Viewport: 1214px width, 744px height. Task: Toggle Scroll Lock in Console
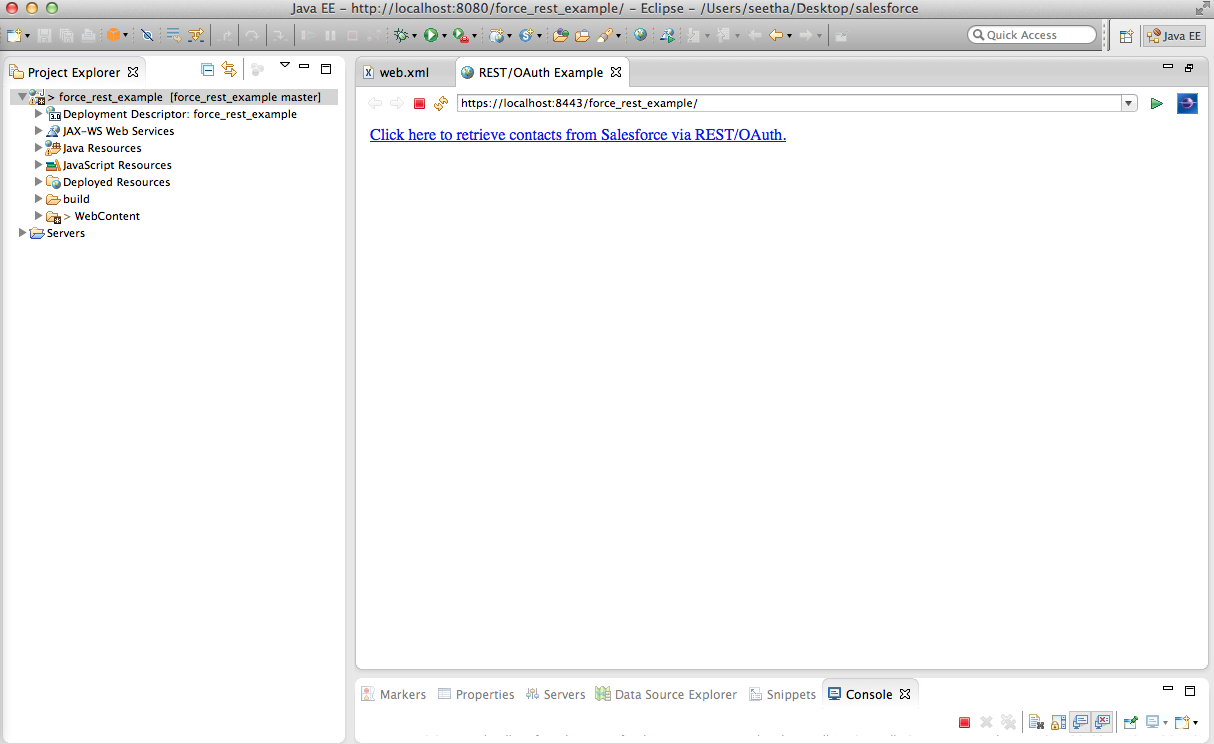pyautogui.click(x=1058, y=722)
